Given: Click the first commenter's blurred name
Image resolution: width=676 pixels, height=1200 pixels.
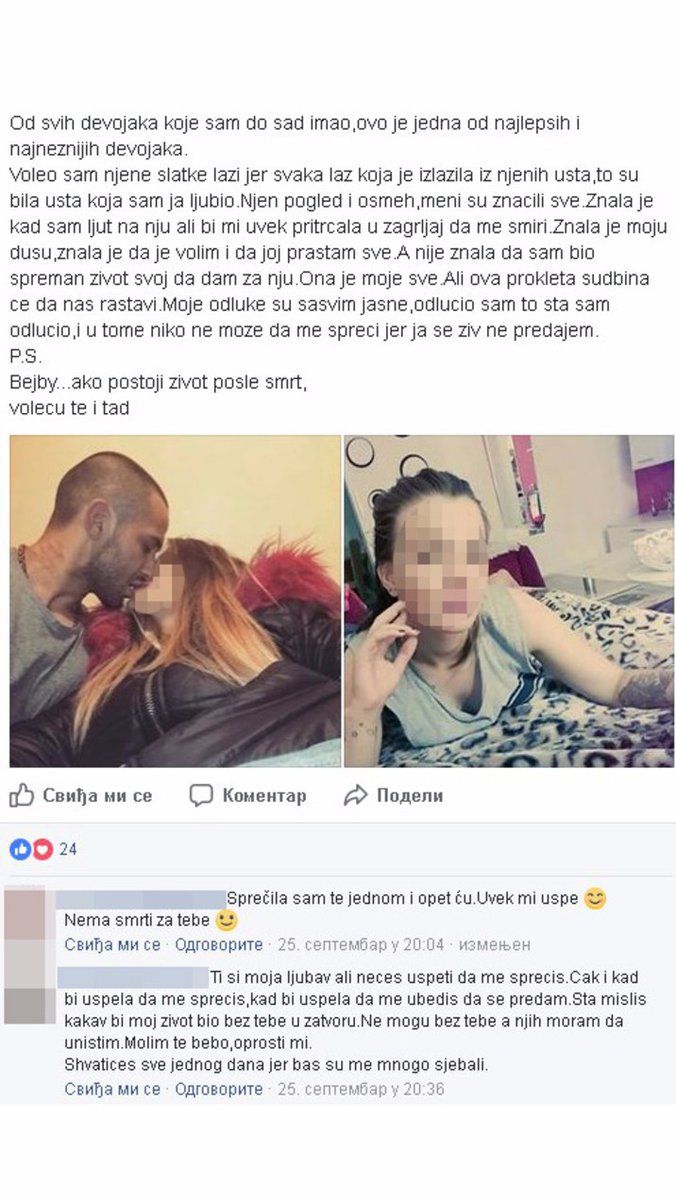Looking at the screenshot, I should [x=140, y=898].
